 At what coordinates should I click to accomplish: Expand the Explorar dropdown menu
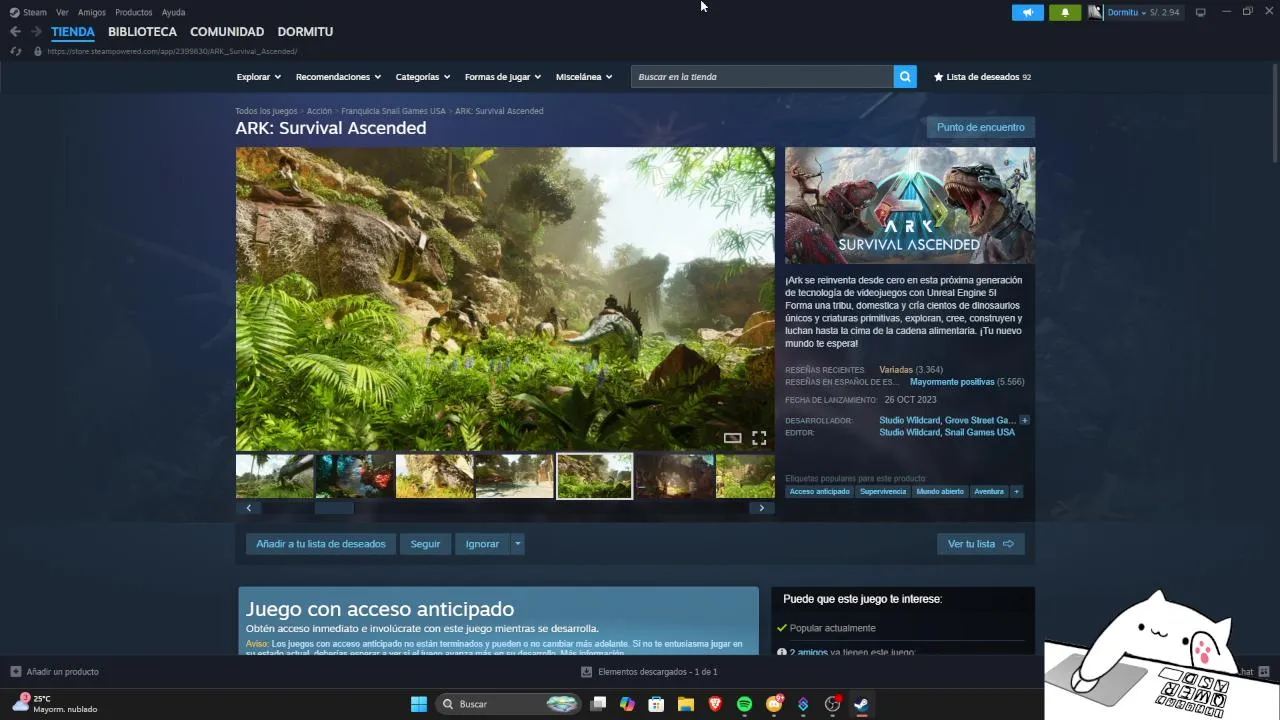pyautogui.click(x=259, y=77)
